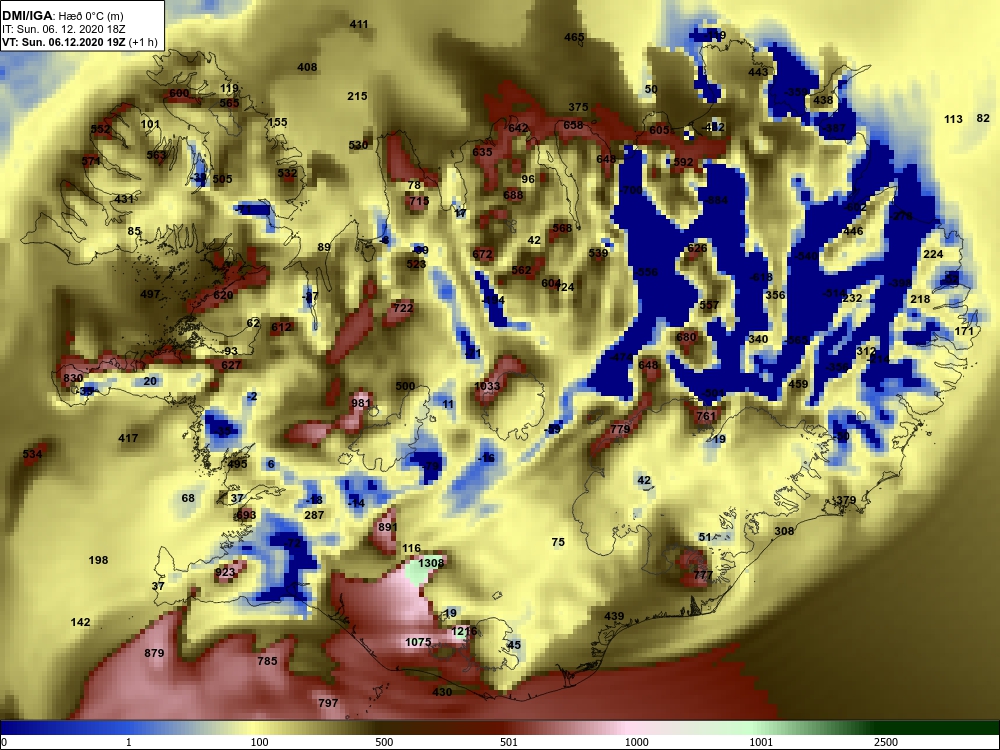Select the map value '1075'
The image size is (1000, 750).
coord(418,642)
